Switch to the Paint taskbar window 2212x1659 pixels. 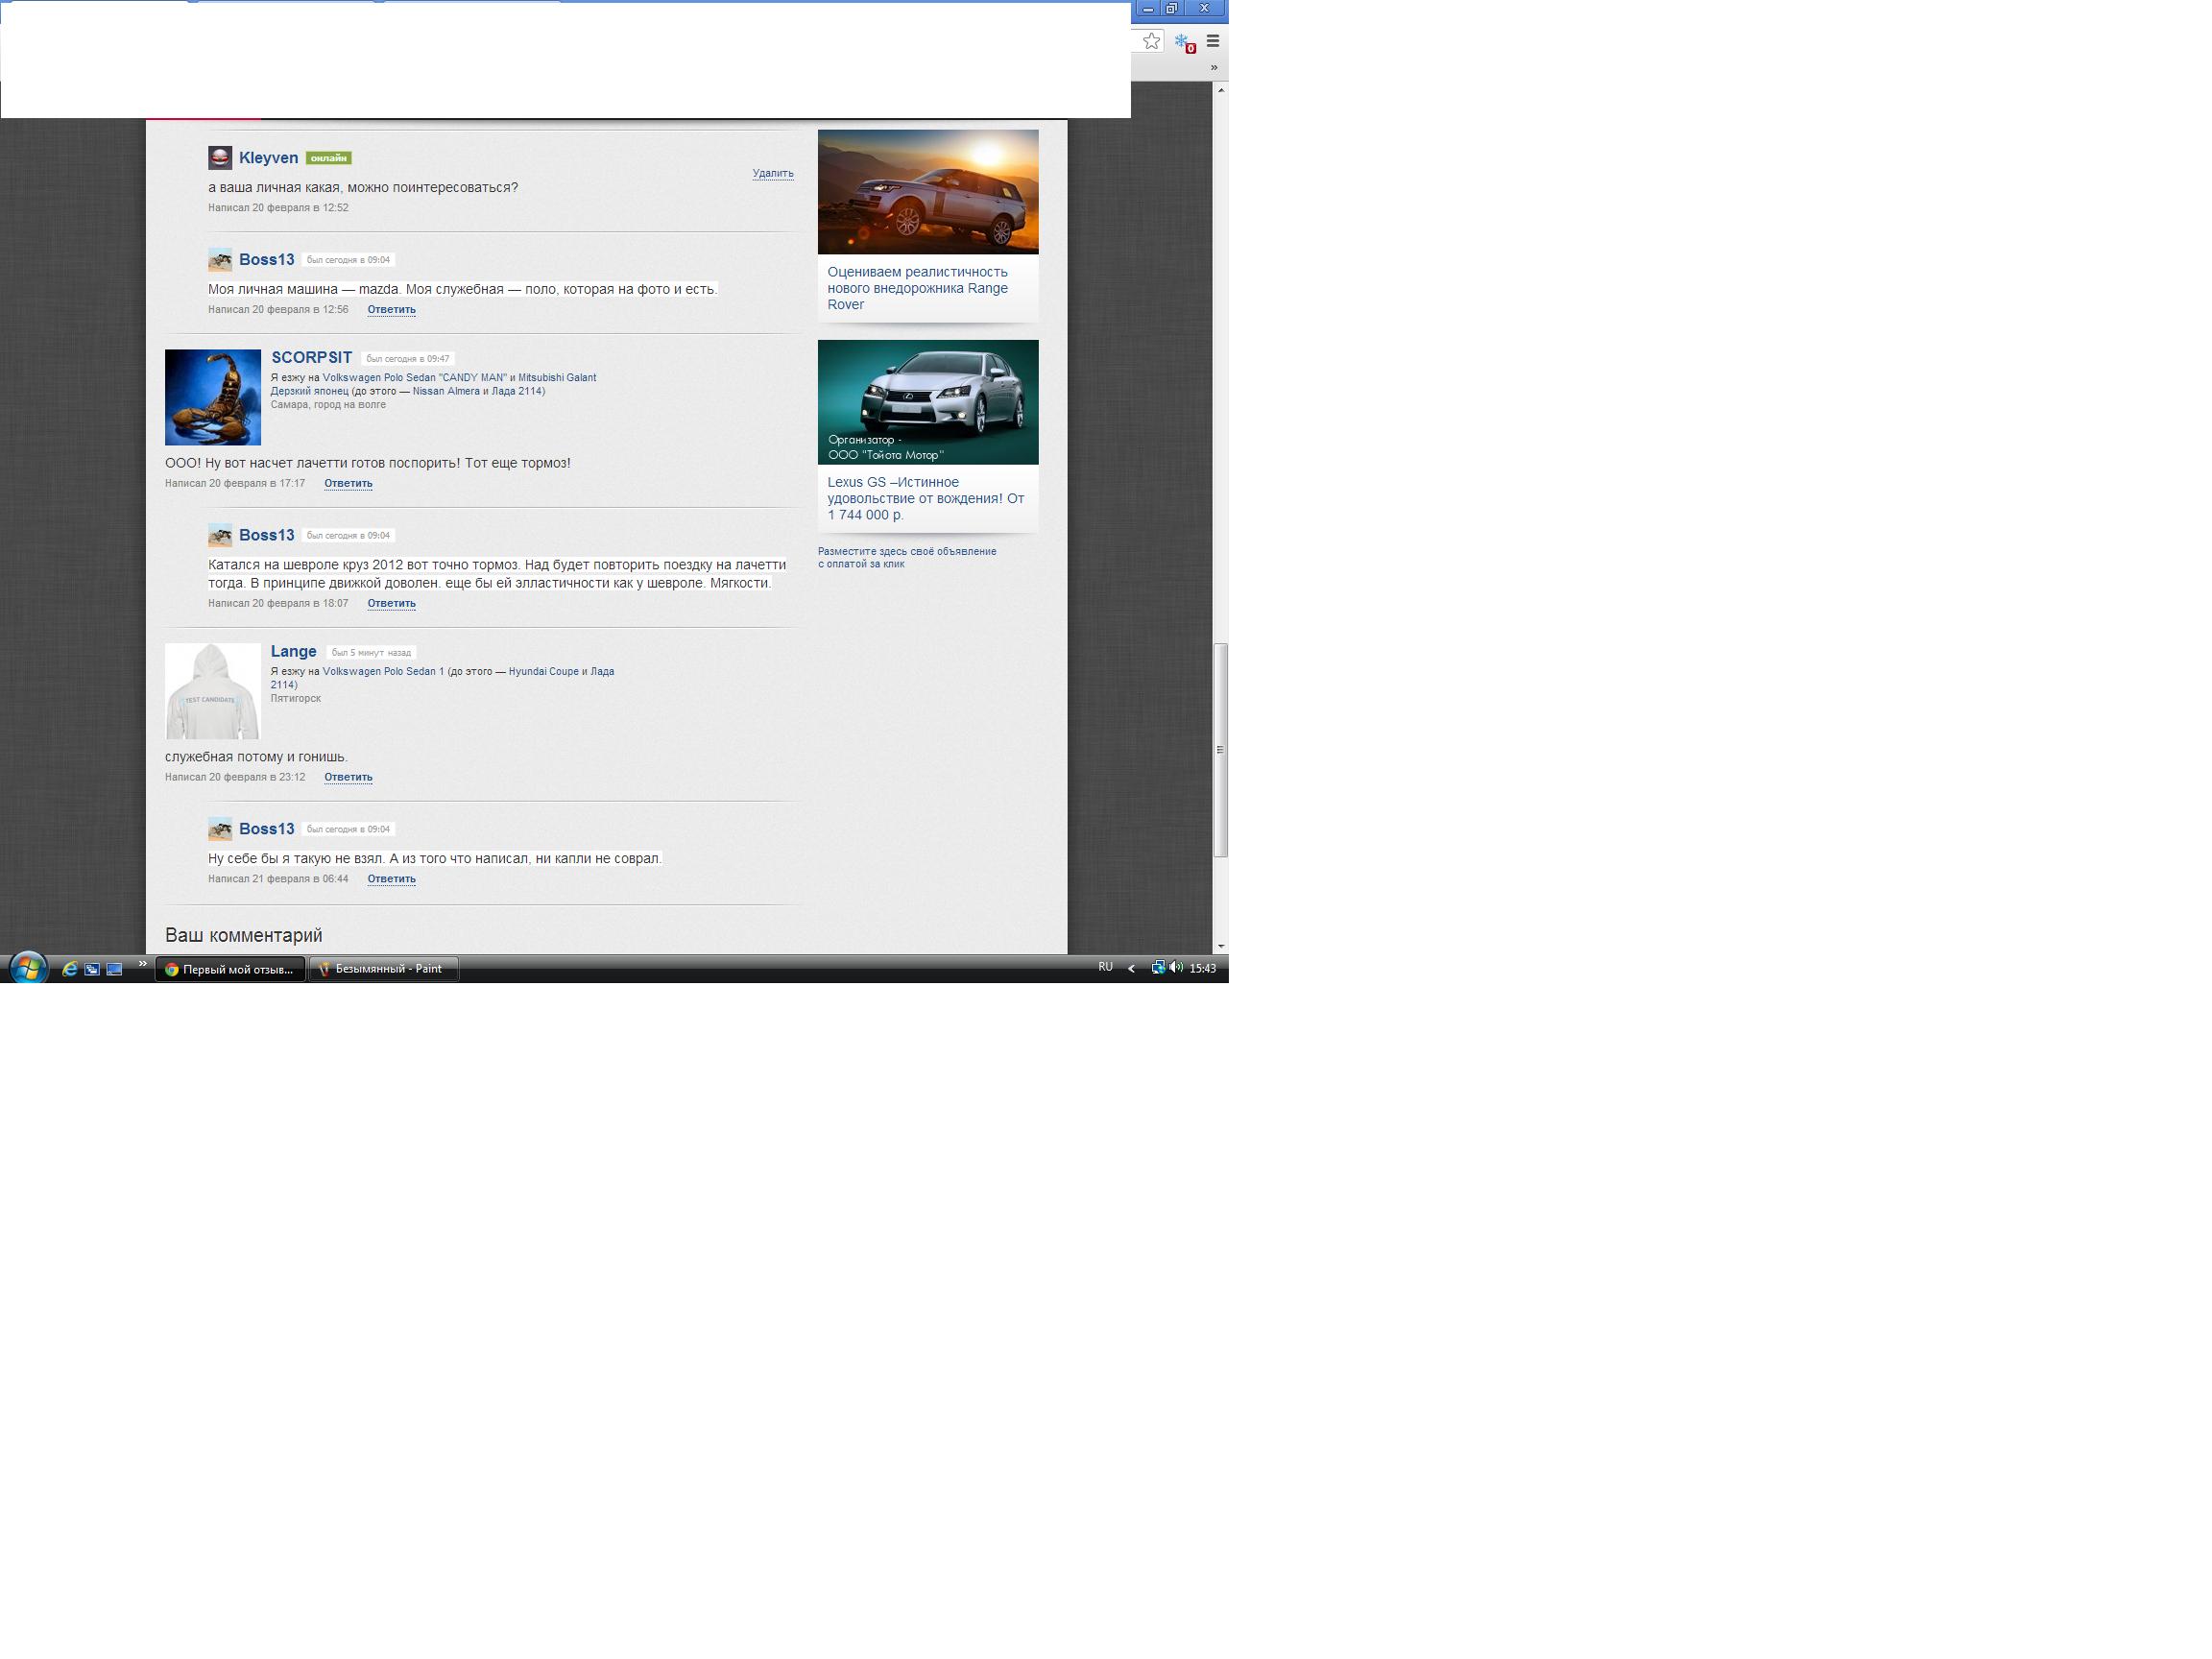pos(383,969)
